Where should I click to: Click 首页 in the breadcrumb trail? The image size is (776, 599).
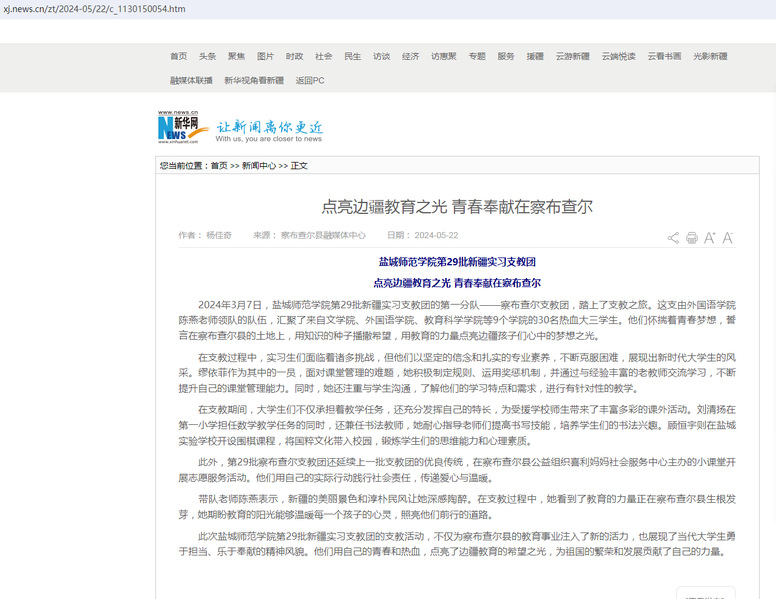219,166
